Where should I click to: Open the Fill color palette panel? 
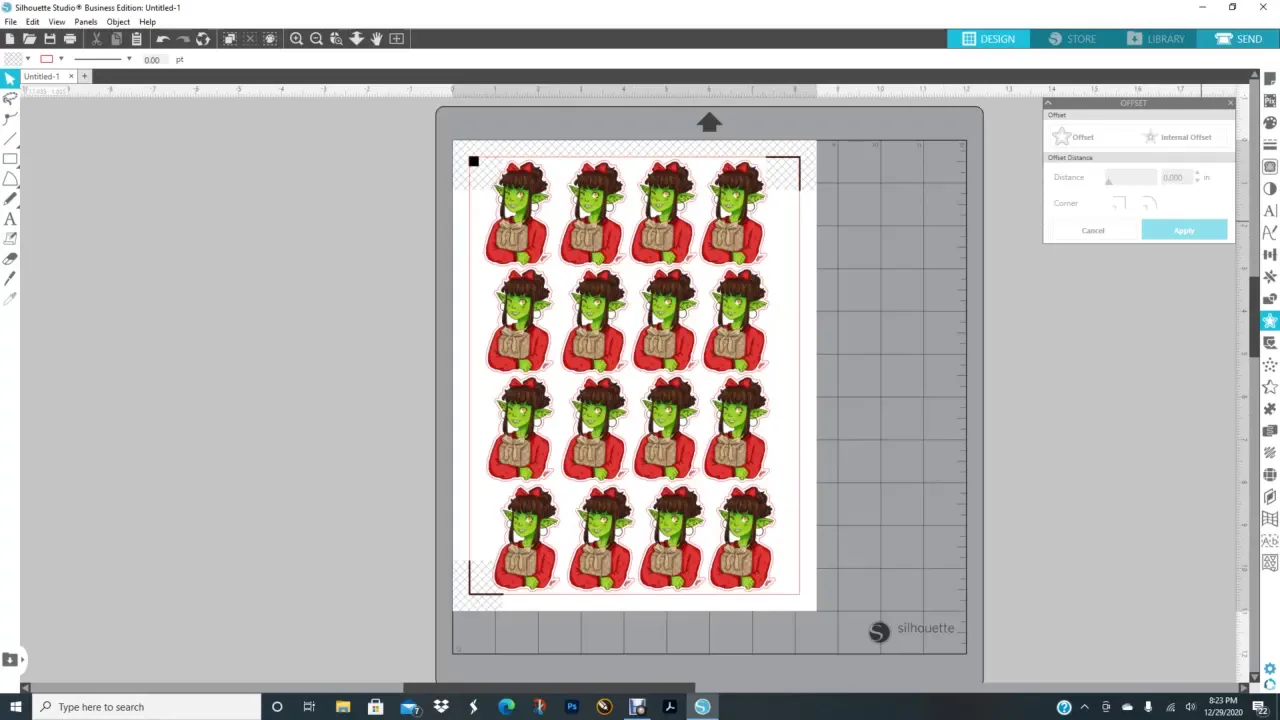(1270, 123)
